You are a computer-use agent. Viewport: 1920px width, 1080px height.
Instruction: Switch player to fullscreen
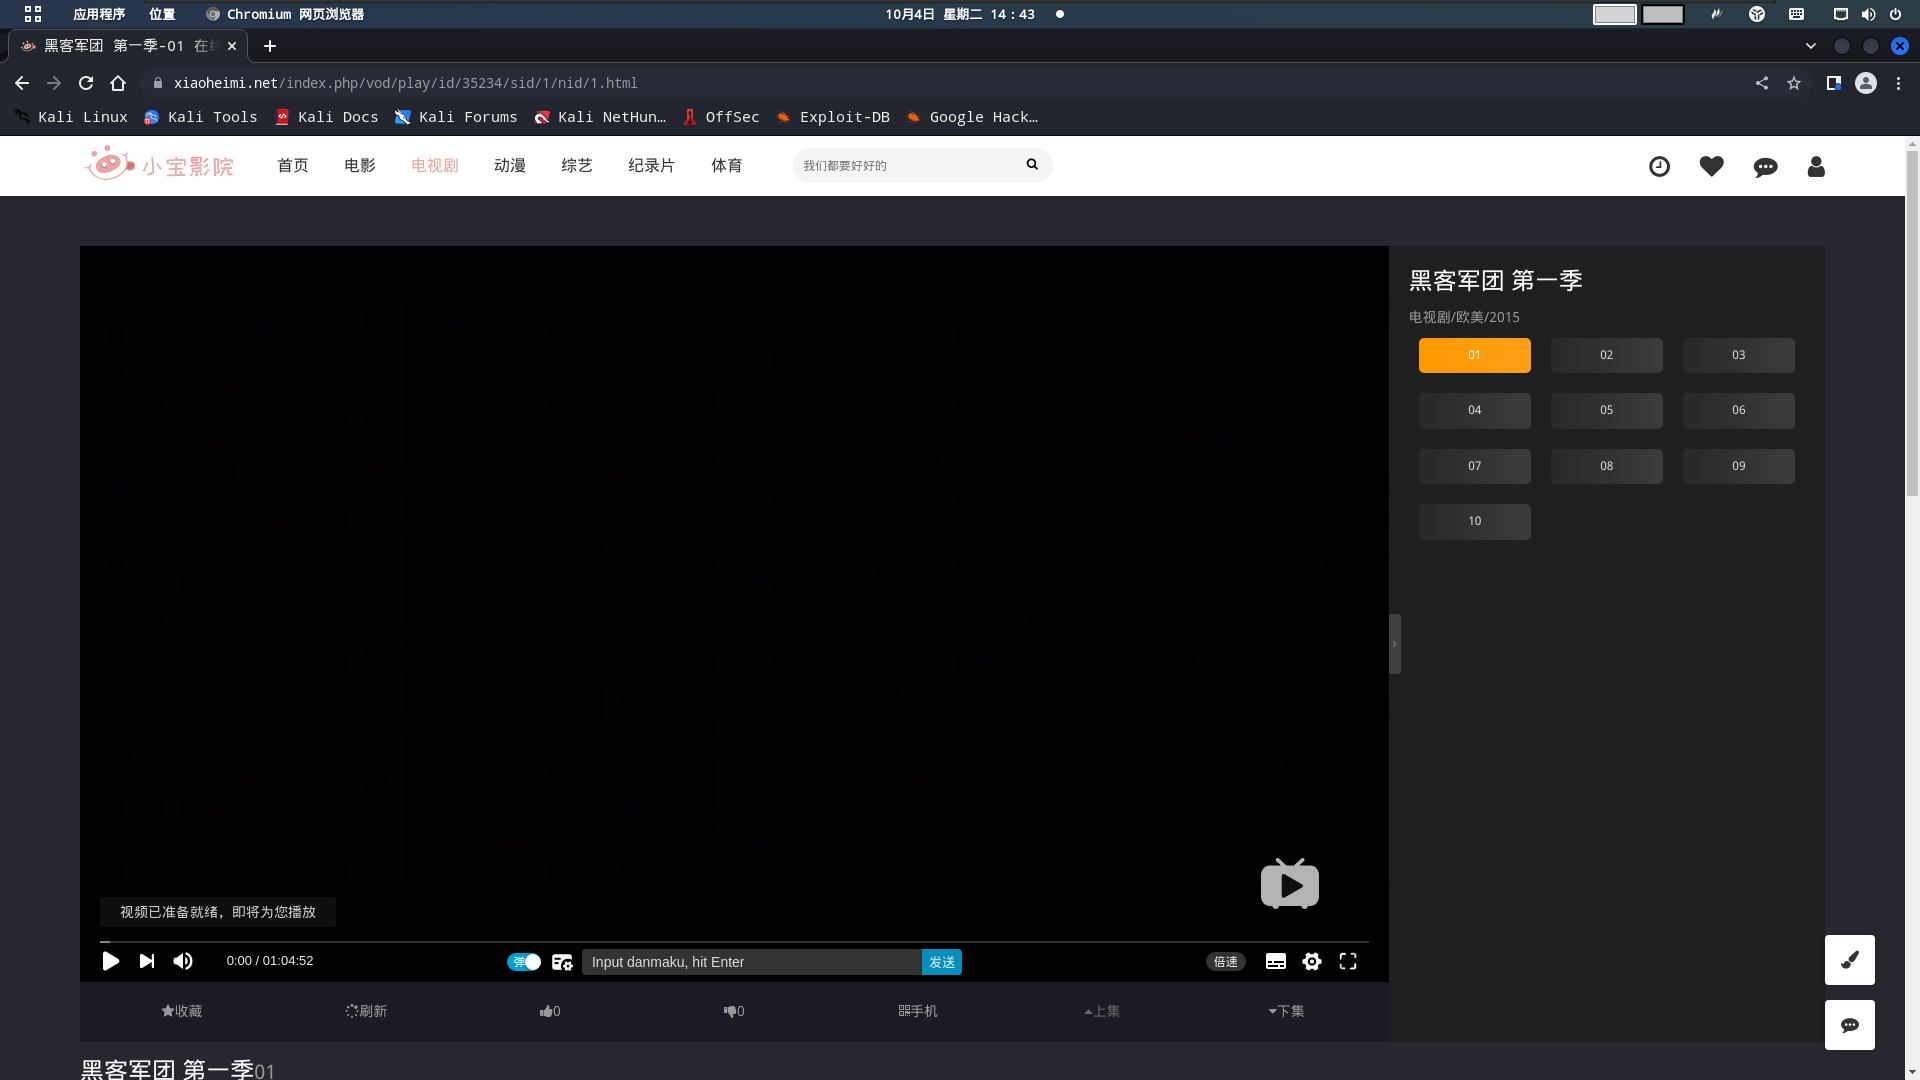click(1348, 961)
